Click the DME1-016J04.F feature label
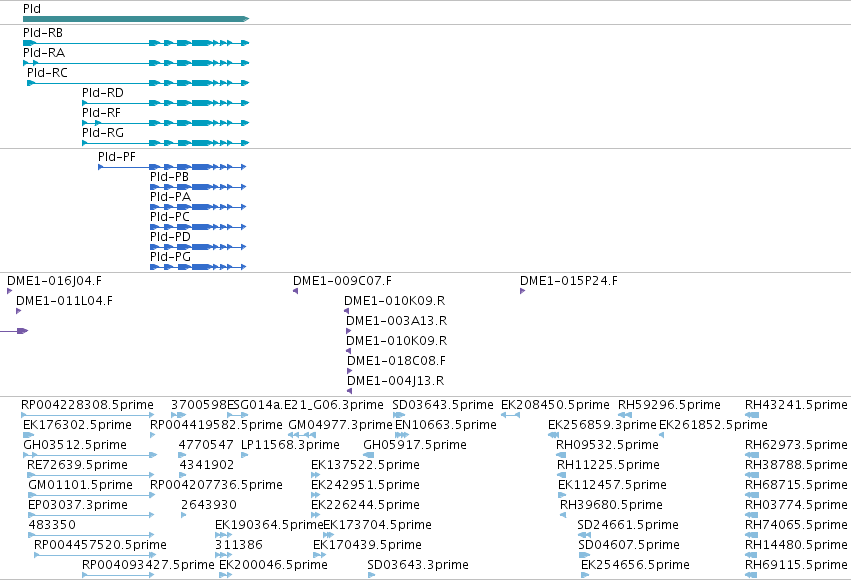This screenshot has width=851, height=580. click(x=54, y=281)
